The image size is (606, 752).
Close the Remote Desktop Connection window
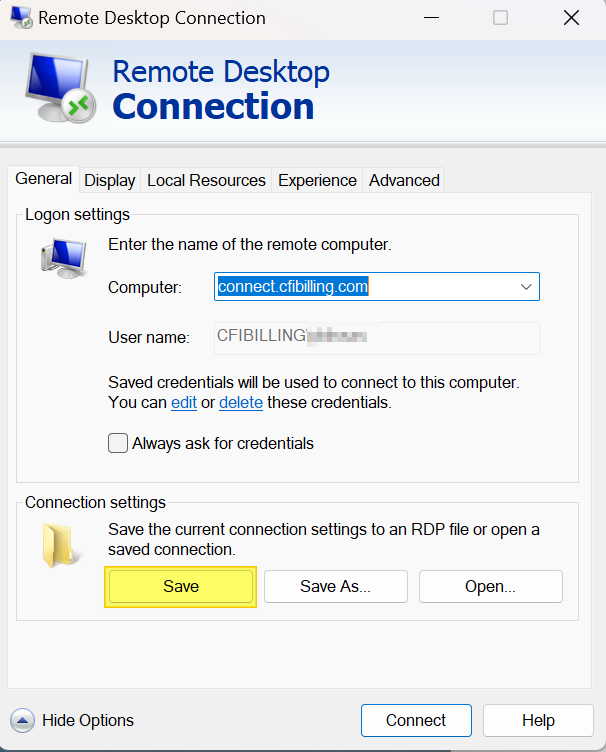571,18
